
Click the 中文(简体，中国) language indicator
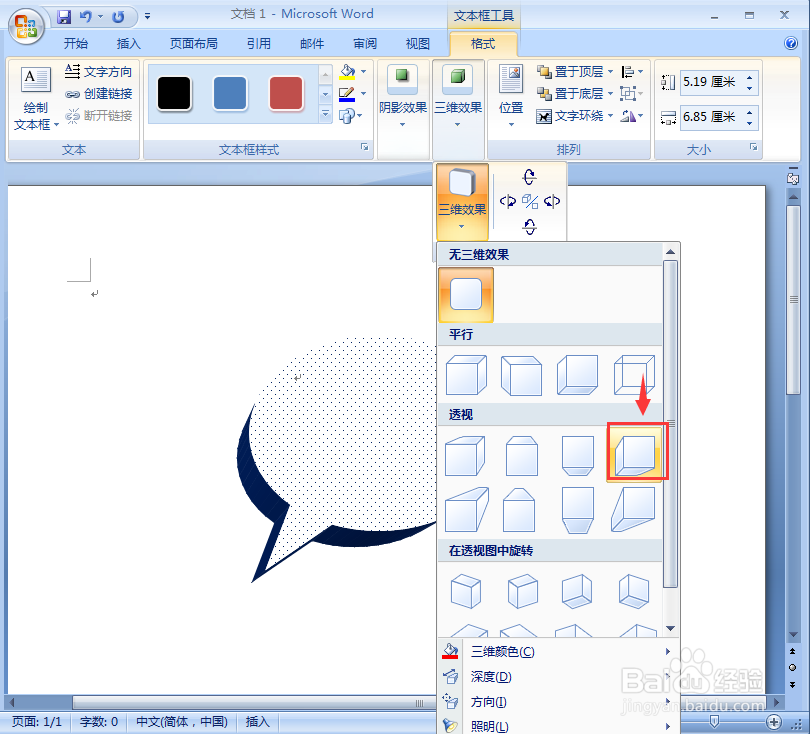click(182, 722)
